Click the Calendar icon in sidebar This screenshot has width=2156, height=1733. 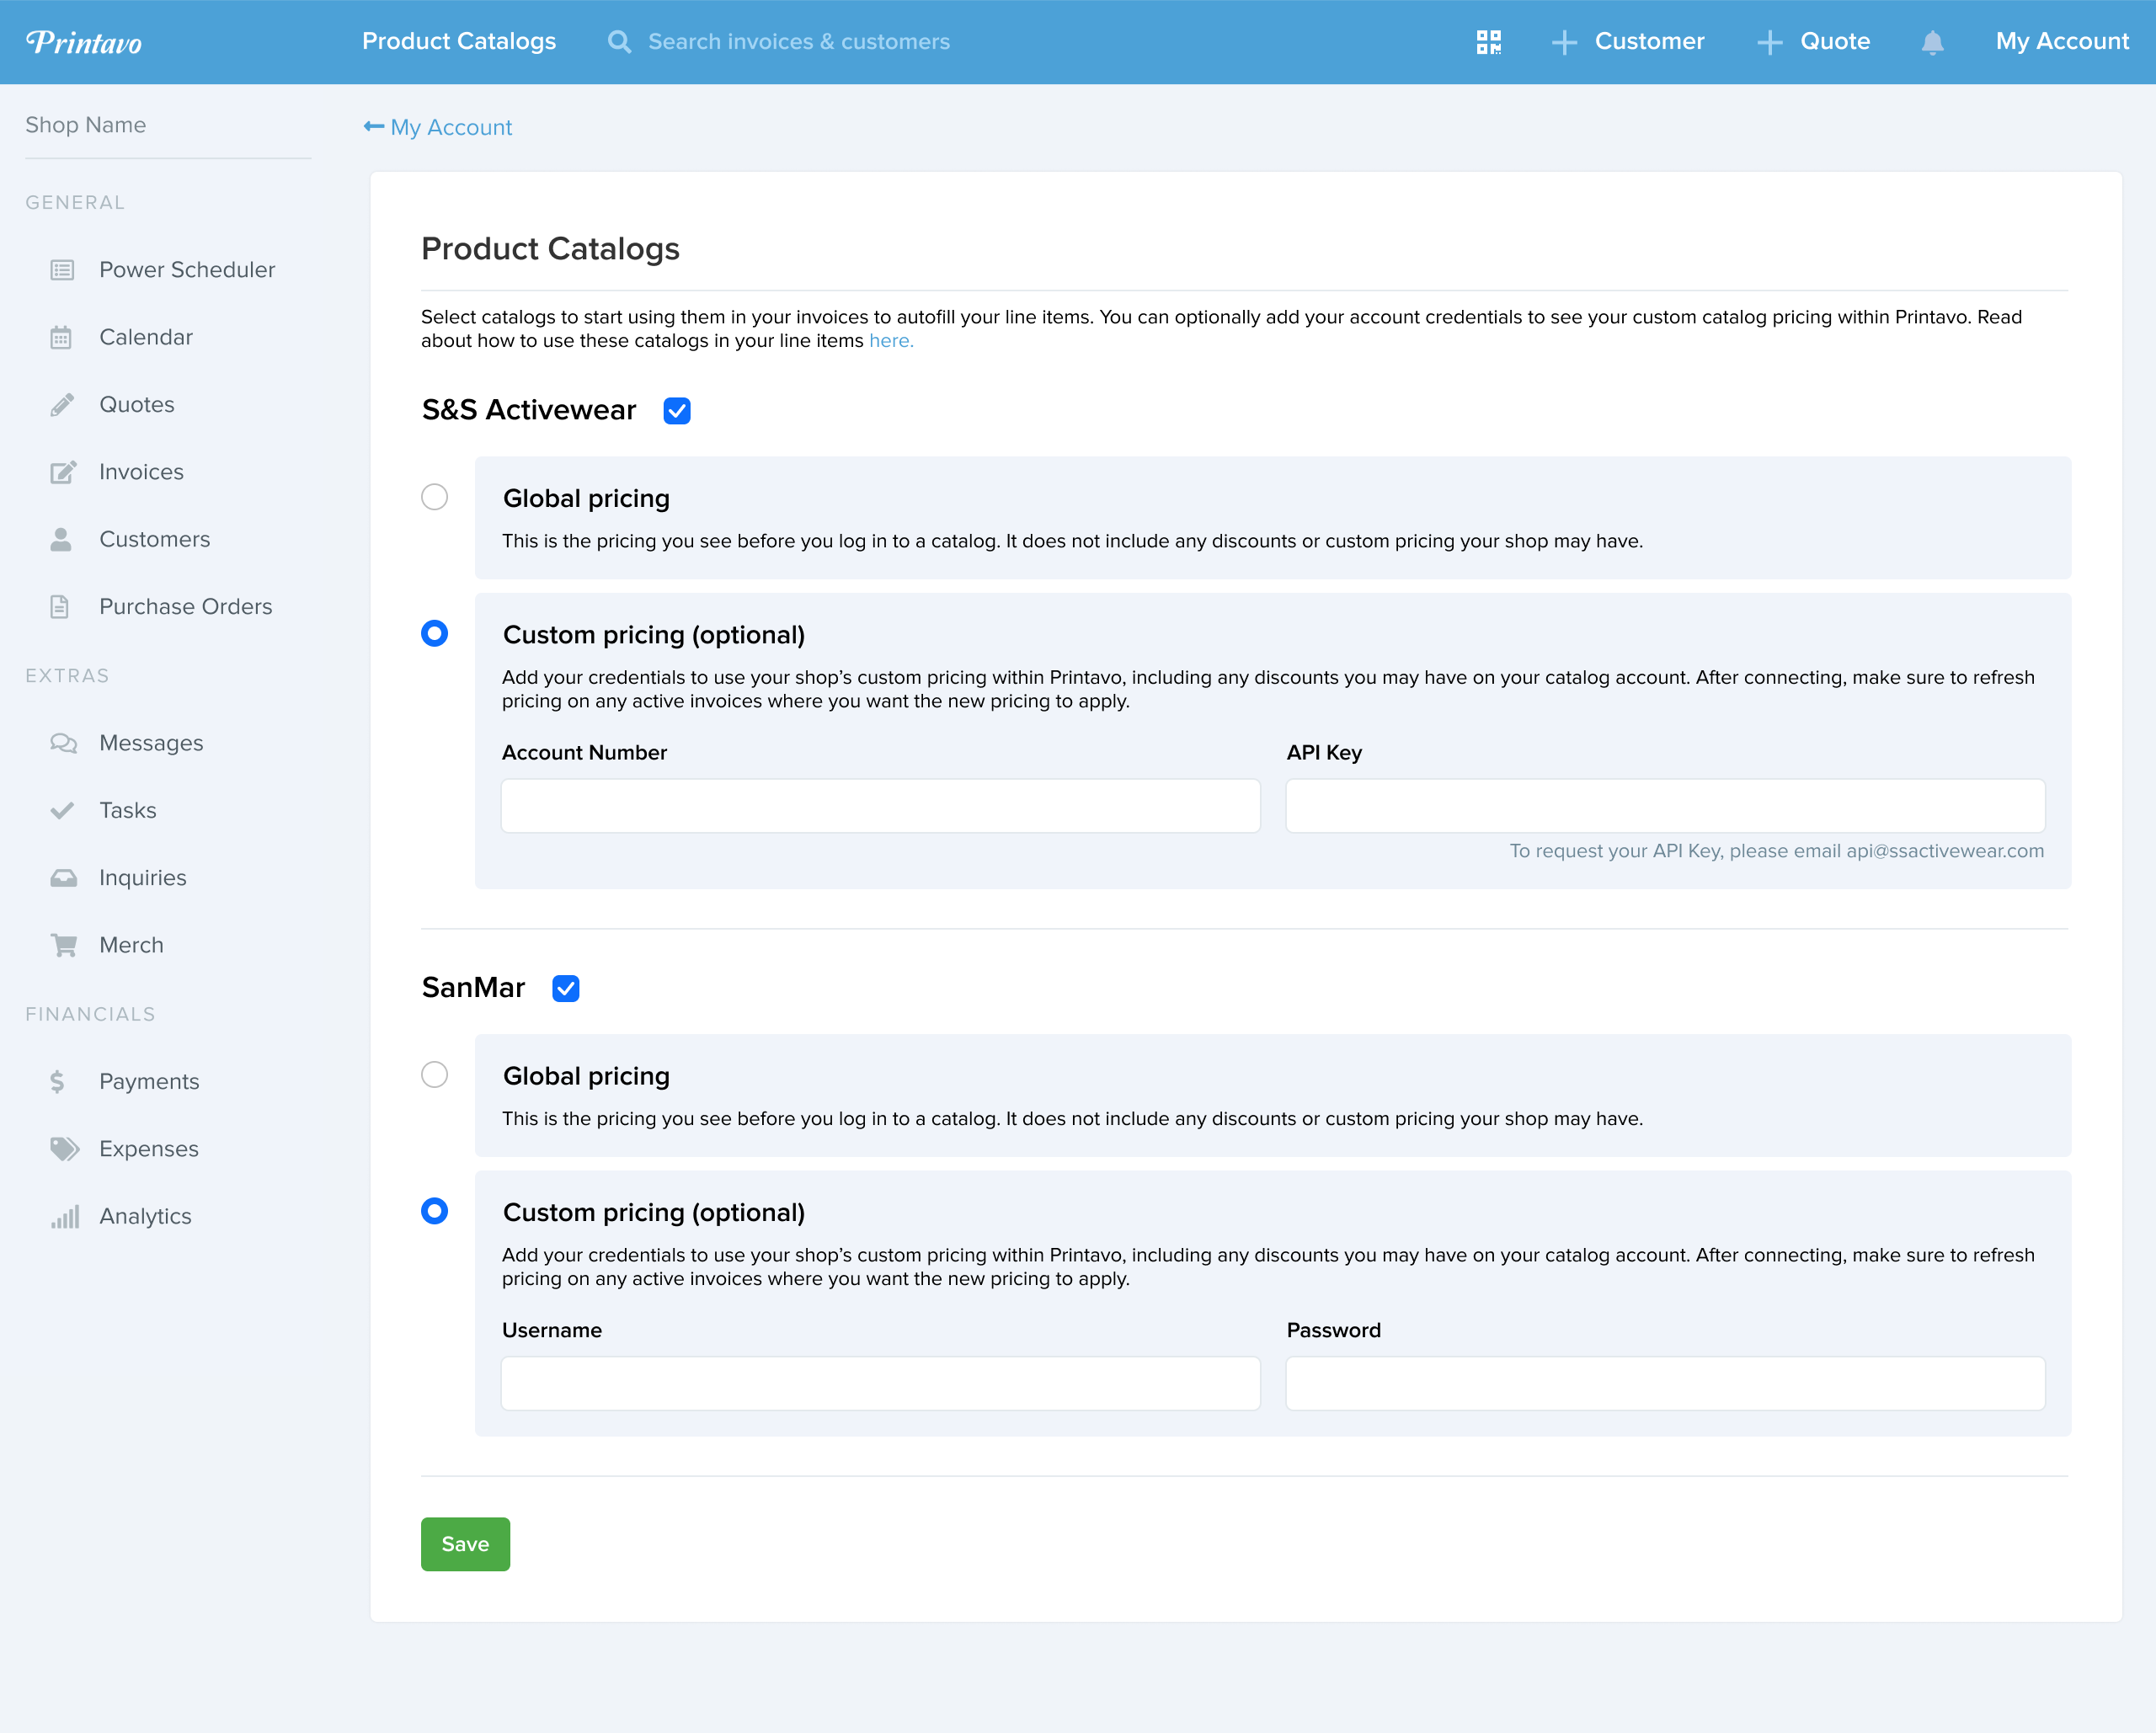pos(61,337)
